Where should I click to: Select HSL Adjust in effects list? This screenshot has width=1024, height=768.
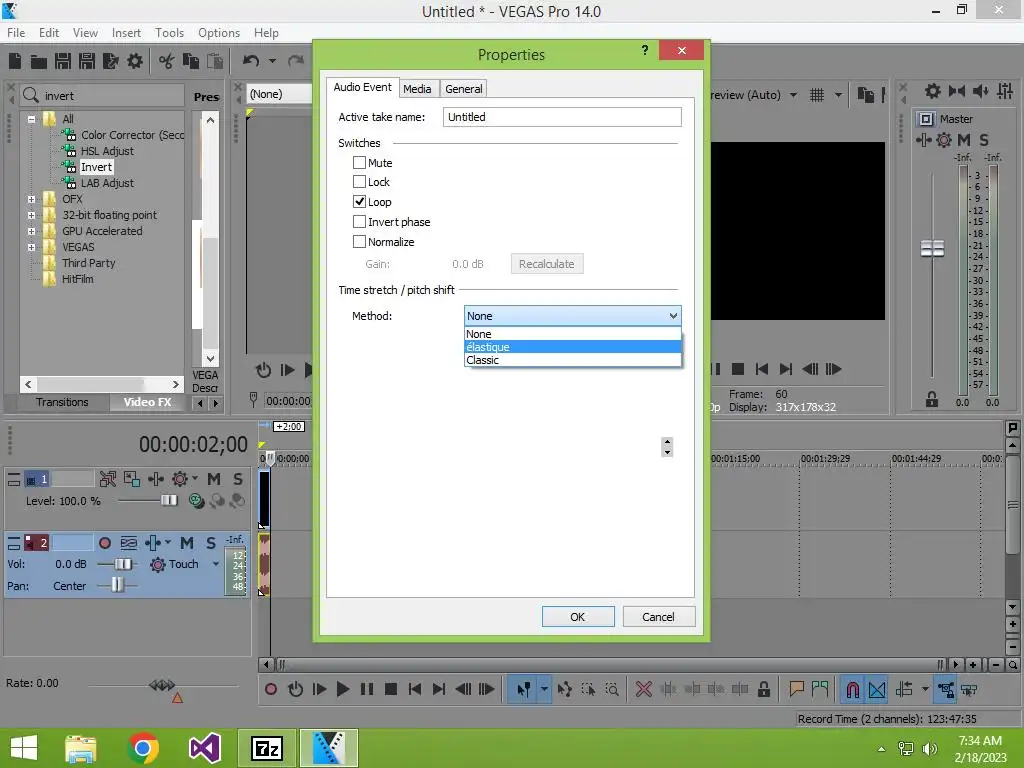107,151
